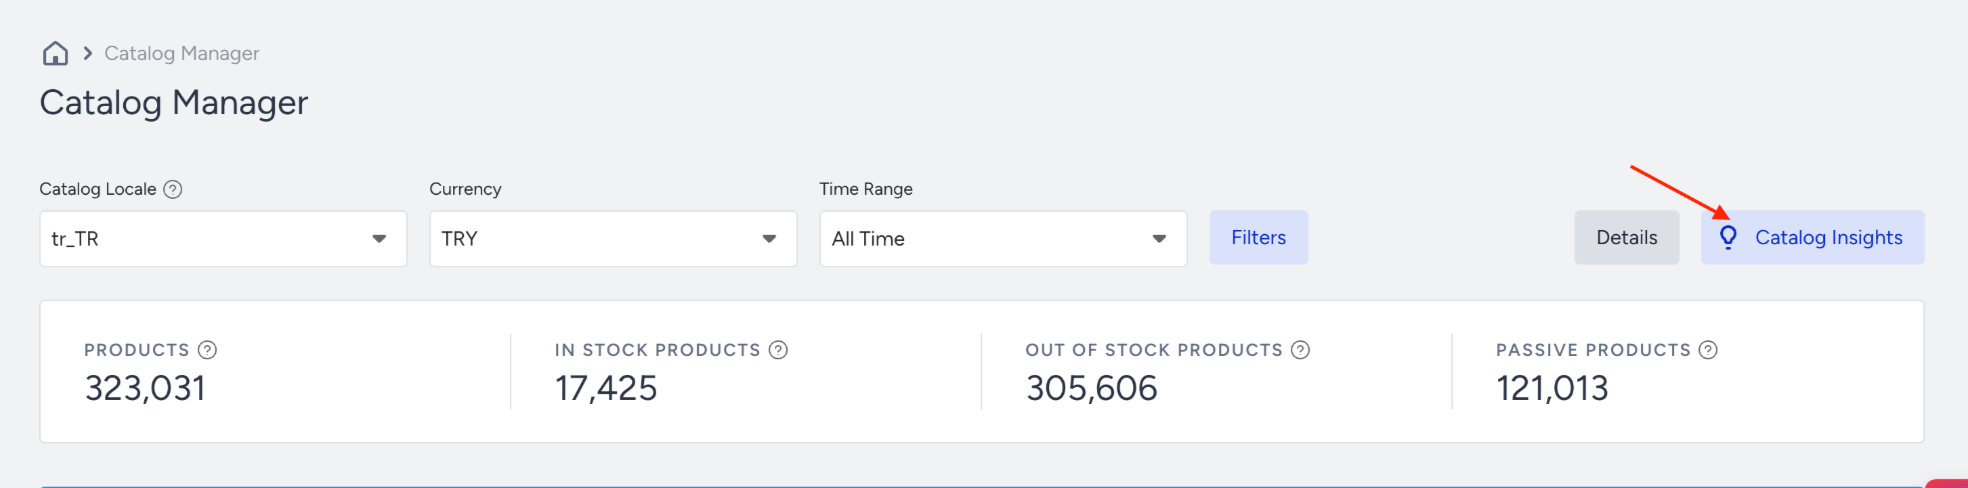1968x488 pixels.
Task: Click the Passive Products question mark icon
Action: 1708,350
